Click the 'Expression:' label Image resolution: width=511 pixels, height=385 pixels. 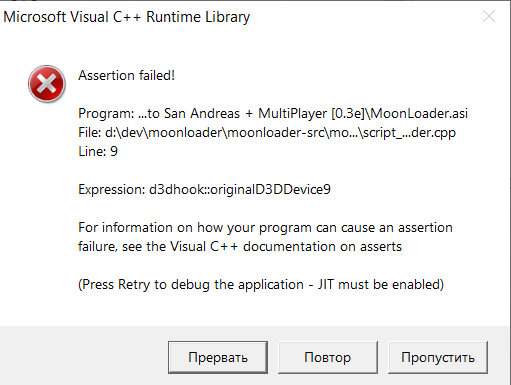coord(112,190)
